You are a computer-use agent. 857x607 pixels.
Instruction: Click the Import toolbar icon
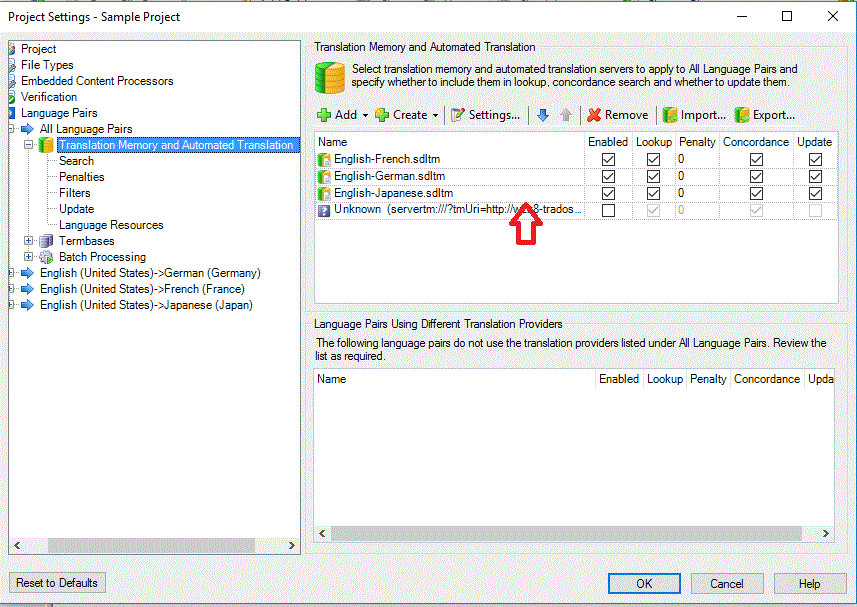click(670, 115)
